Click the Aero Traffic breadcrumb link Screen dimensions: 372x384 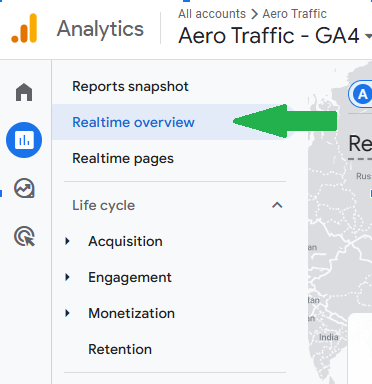[295, 14]
